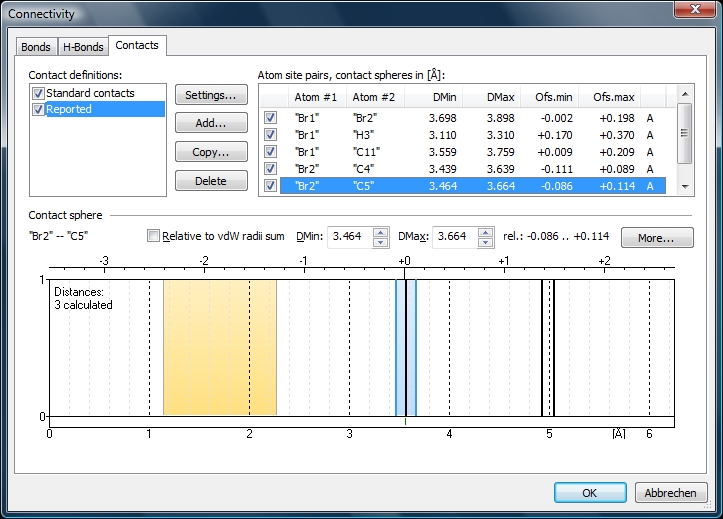Uncheck the Br1–H3 atom pair row
The width and height of the screenshot is (723, 519).
tap(270, 134)
